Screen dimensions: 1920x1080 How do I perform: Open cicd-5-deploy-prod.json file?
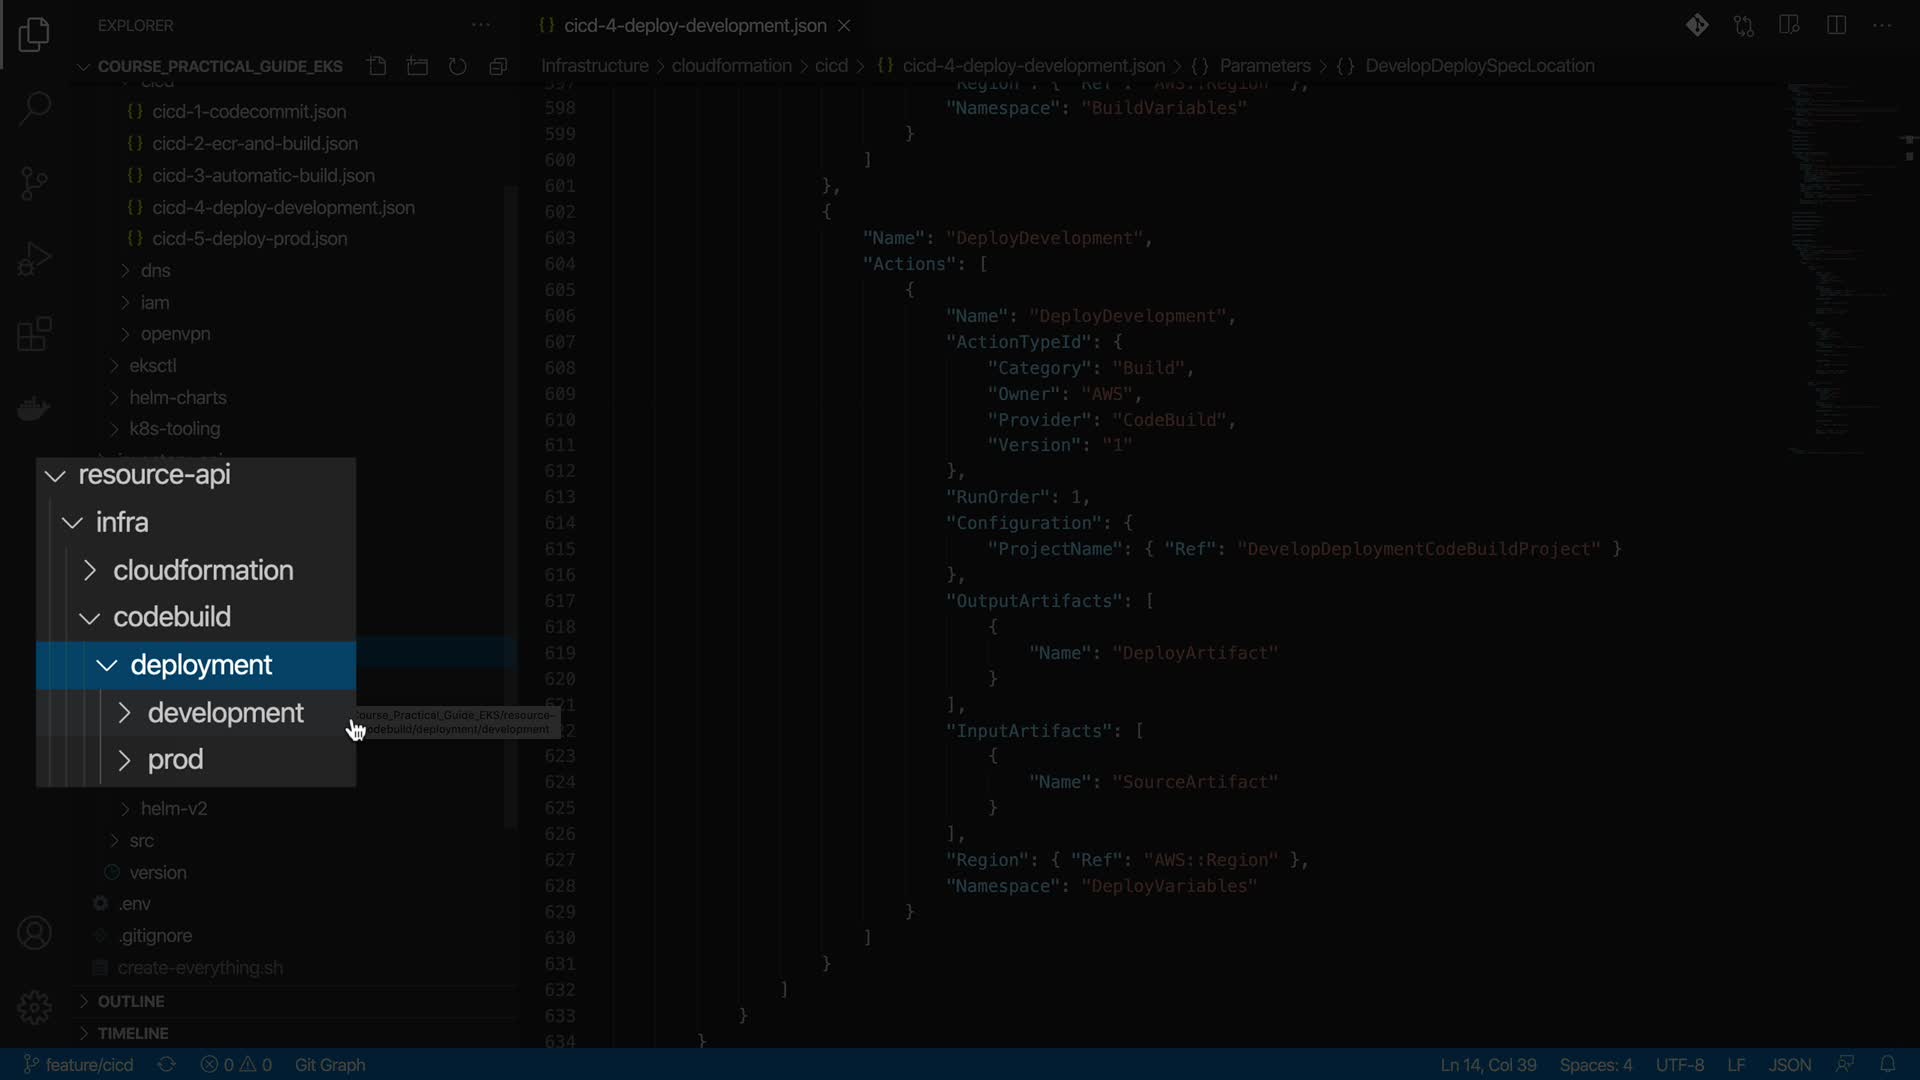[x=250, y=239]
